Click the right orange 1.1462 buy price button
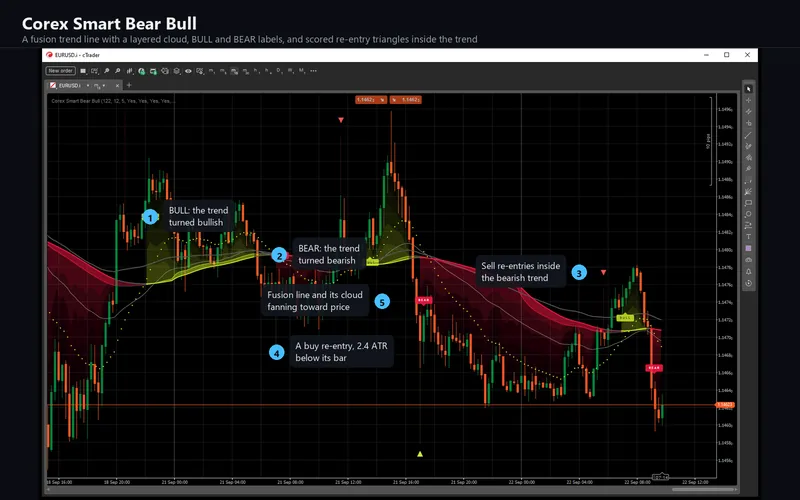The width and height of the screenshot is (800, 500). [x=406, y=99]
